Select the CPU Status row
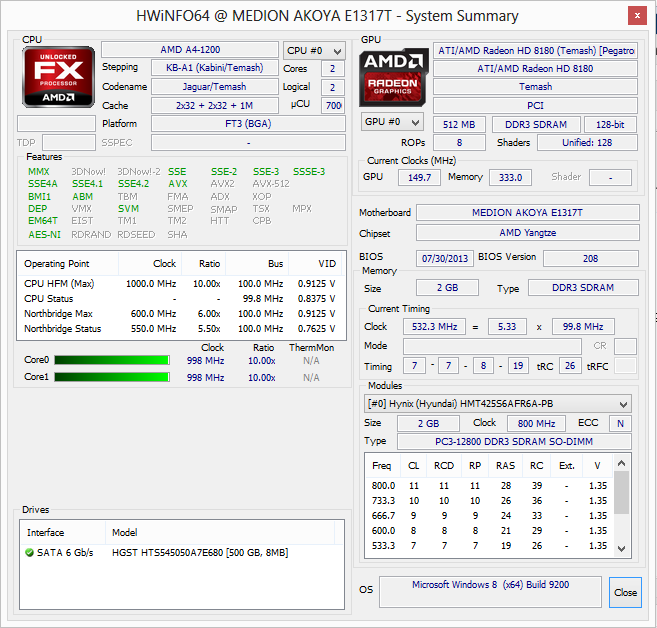 coord(181,299)
